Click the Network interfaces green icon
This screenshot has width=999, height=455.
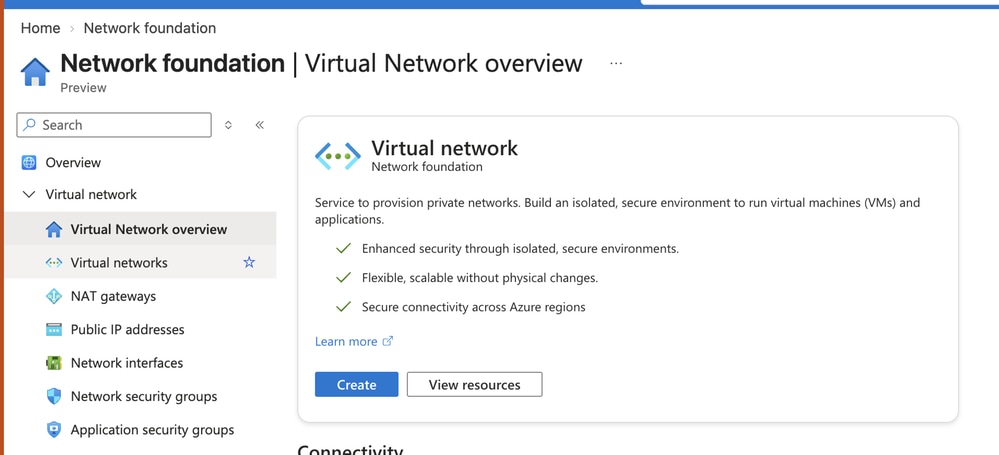(54, 363)
